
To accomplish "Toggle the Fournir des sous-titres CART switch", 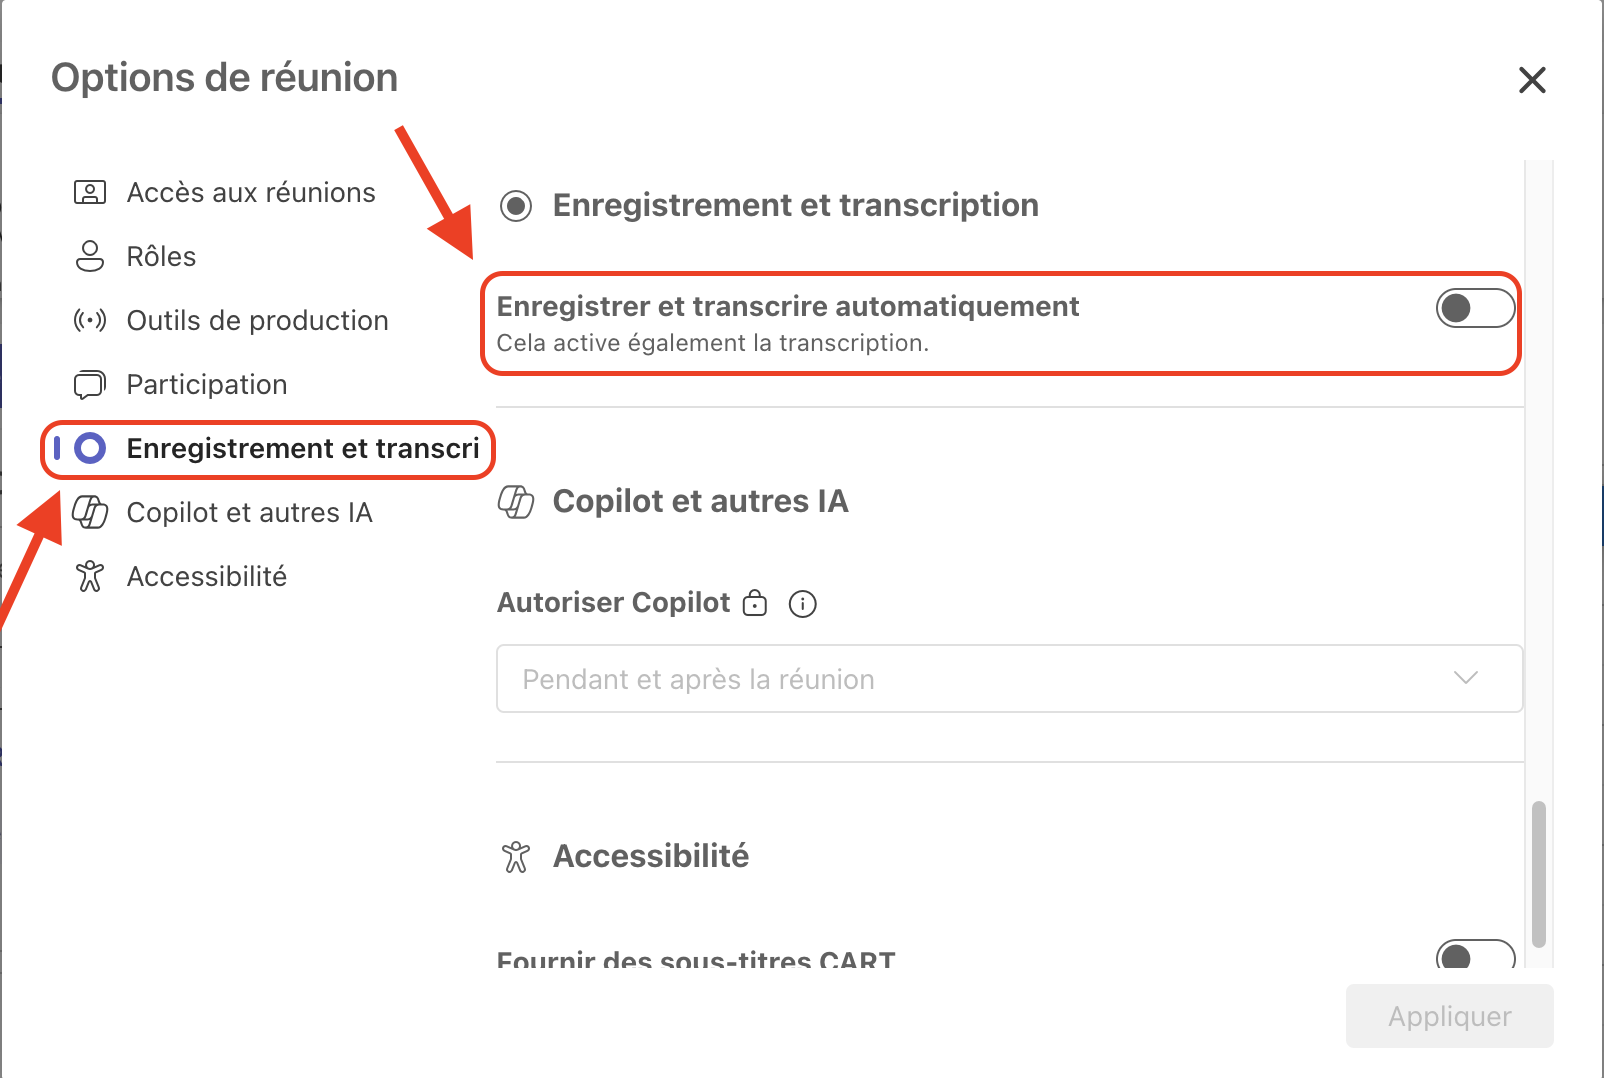I will pos(1475,956).
